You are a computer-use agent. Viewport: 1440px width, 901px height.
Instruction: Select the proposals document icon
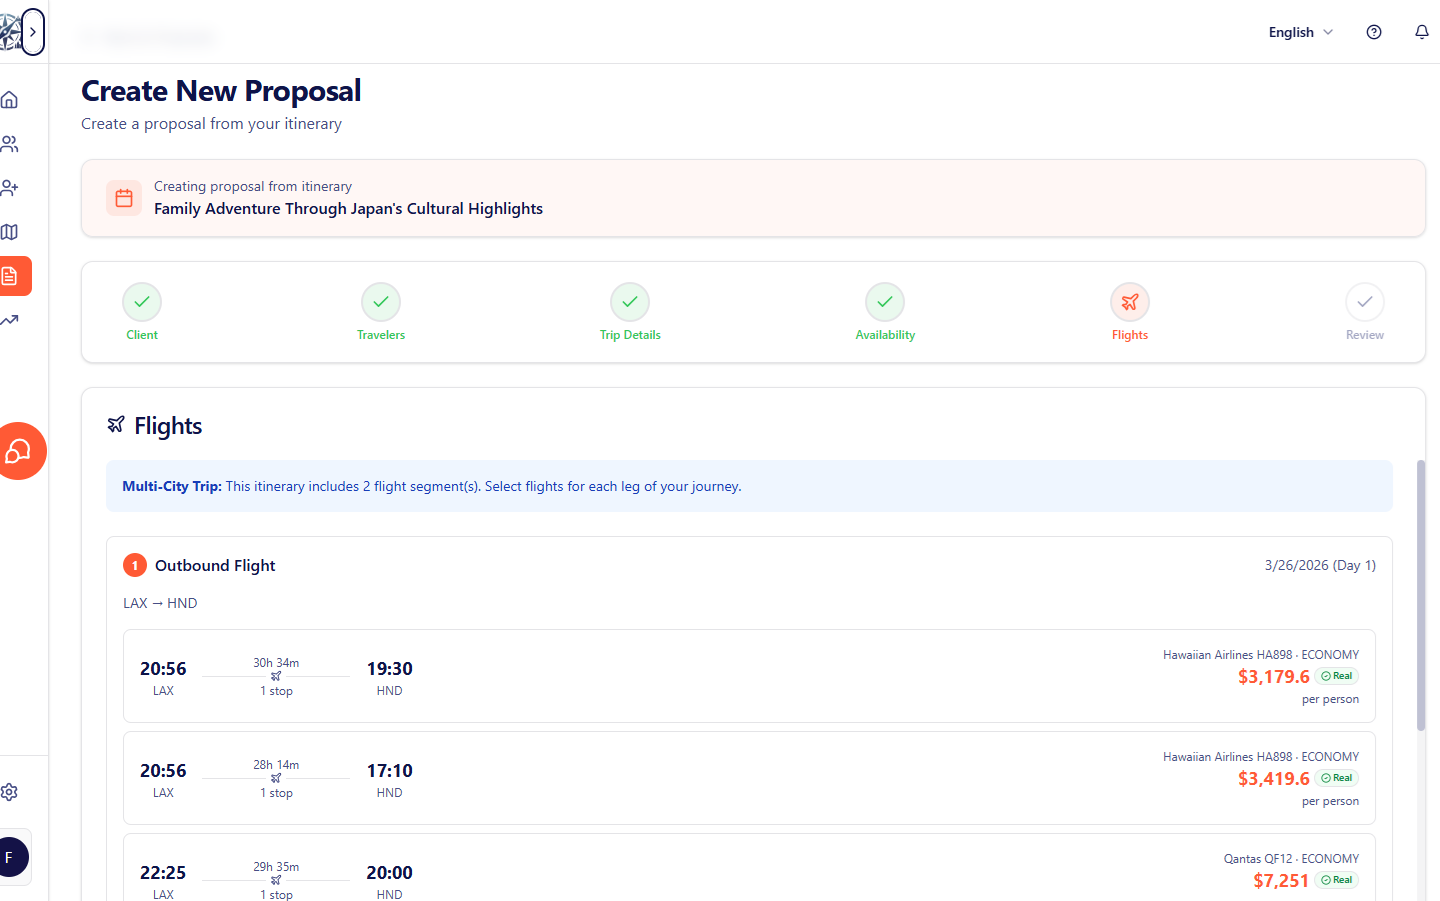10,275
